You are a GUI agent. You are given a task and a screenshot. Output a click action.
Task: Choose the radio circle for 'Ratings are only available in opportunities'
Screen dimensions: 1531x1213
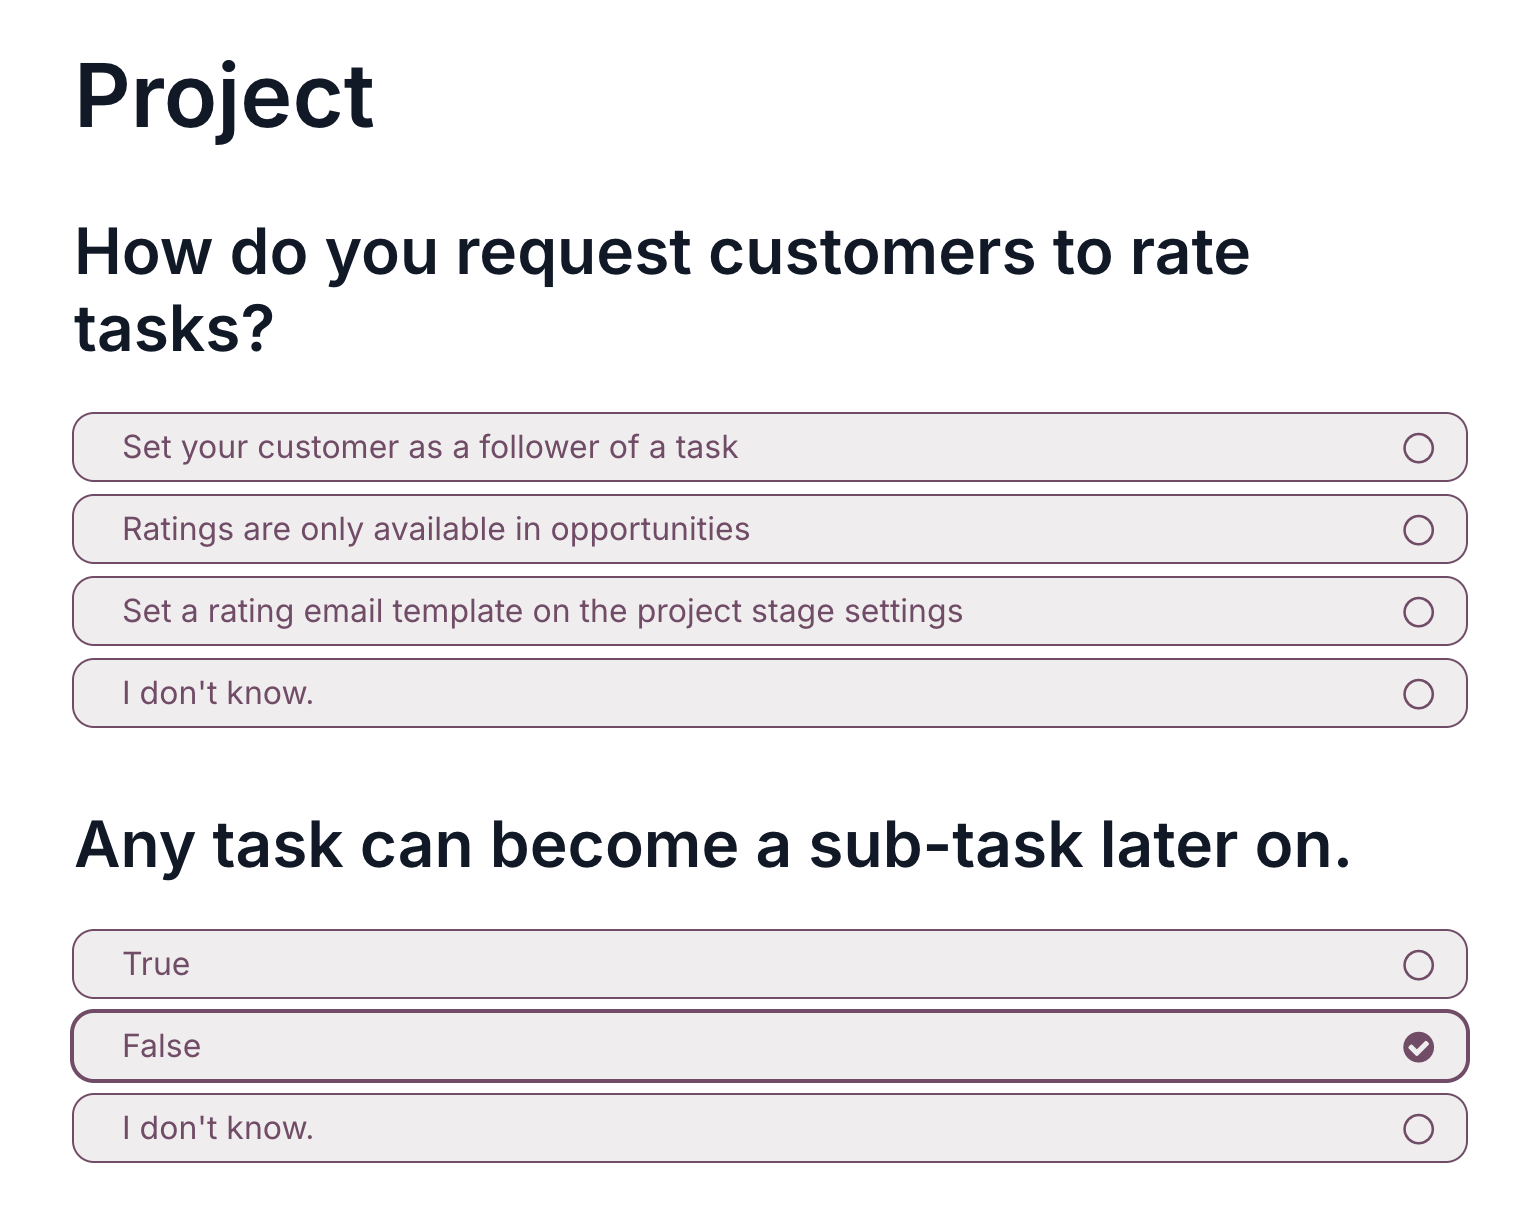pyautogui.click(x=1418, y=529)
